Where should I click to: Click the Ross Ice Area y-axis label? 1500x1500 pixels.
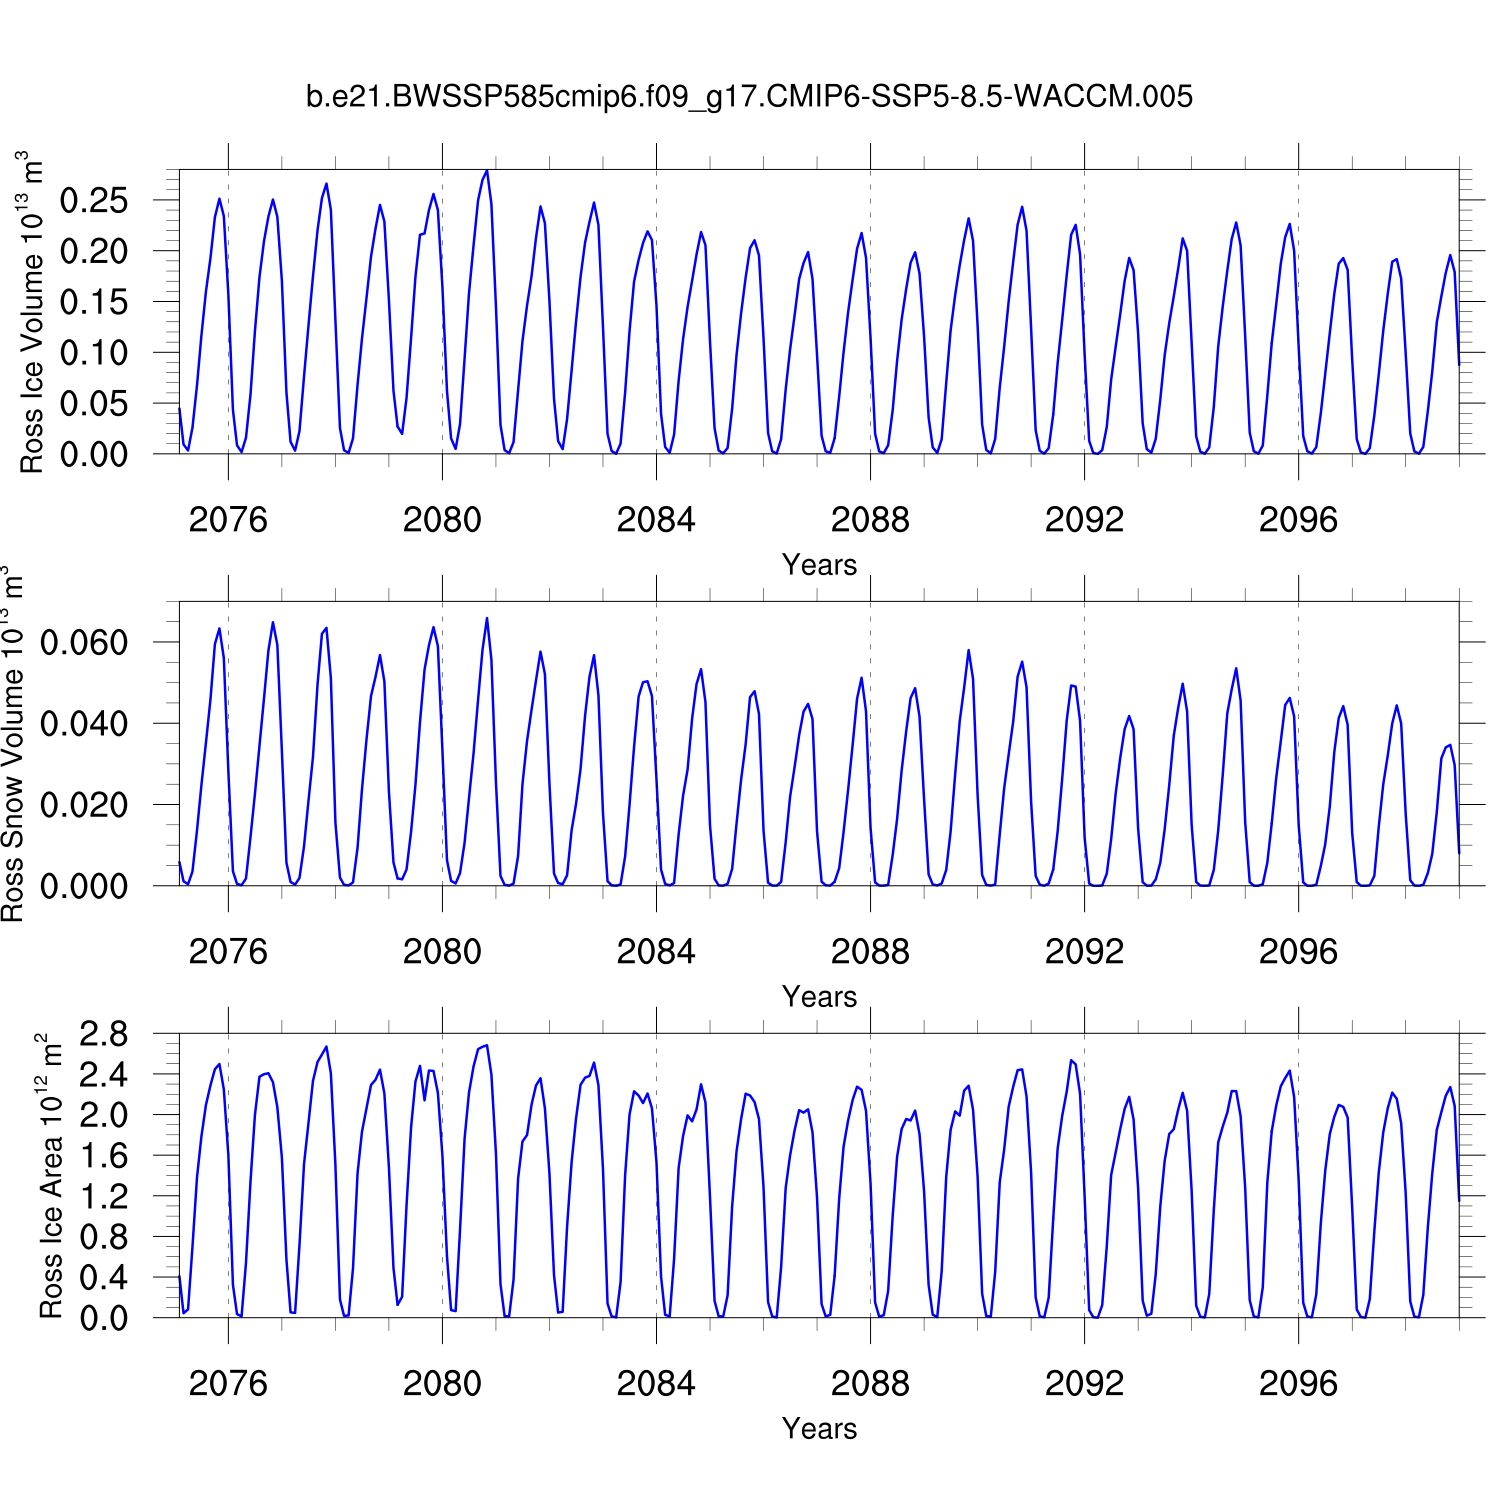[x=50, y=1176]
